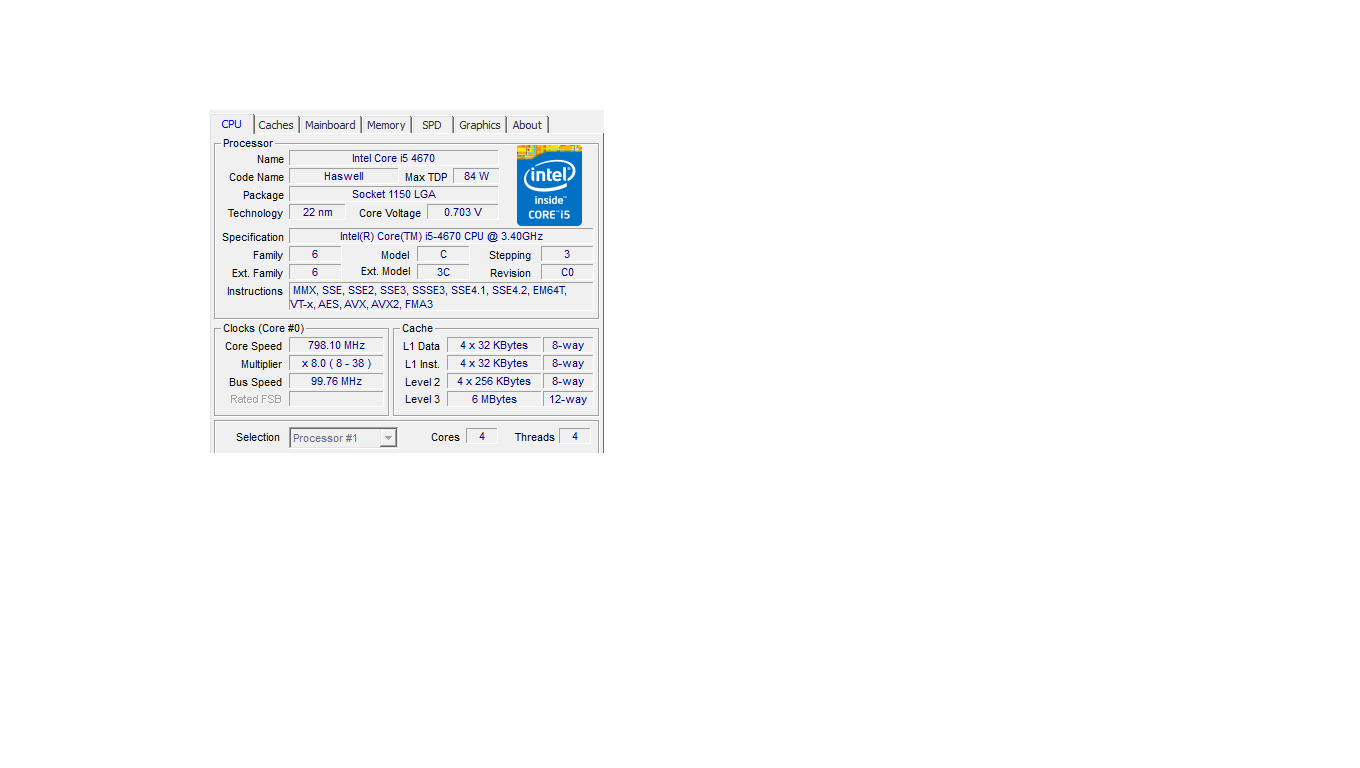Viewport: 1360px width, 768px height.
Task: Click the Core Voltage value 0.703 V
Action: pyautogui.click(x=462, y=212)
